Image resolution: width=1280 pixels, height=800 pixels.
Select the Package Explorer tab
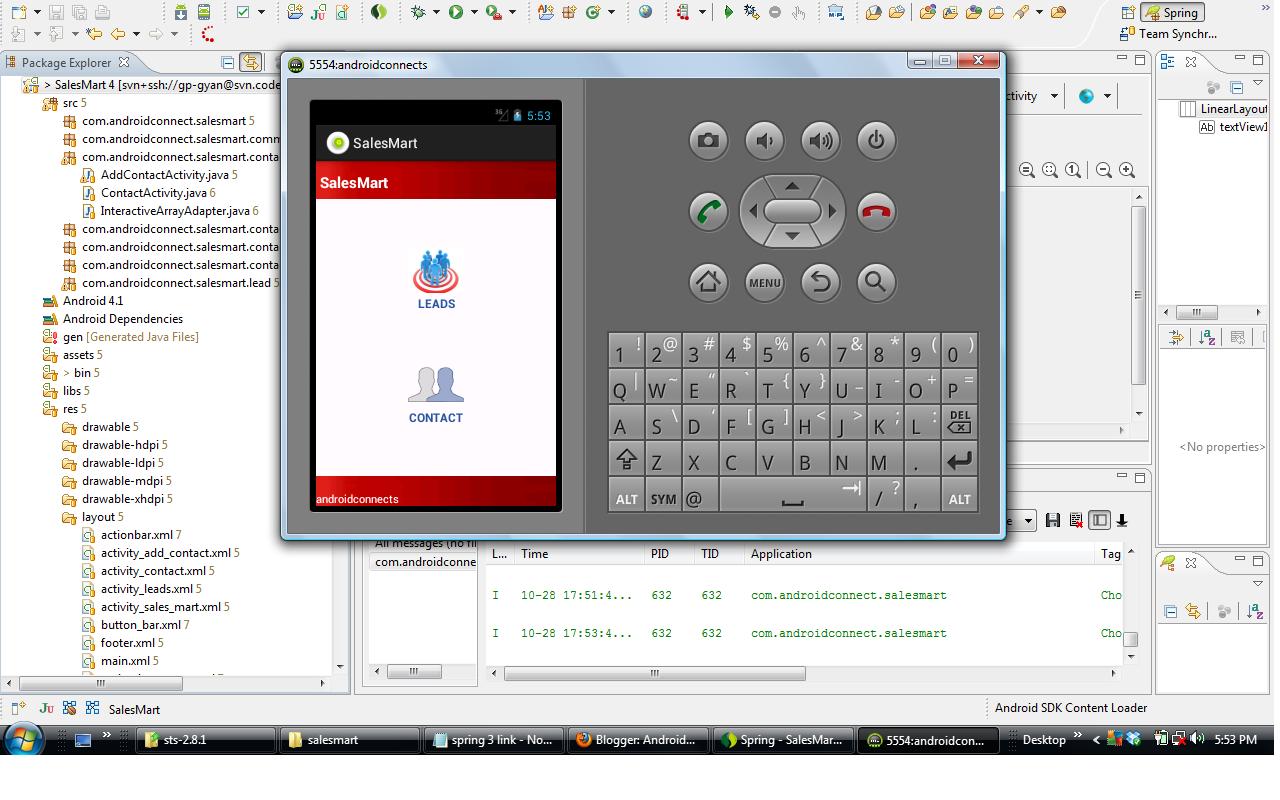[66, 62]
